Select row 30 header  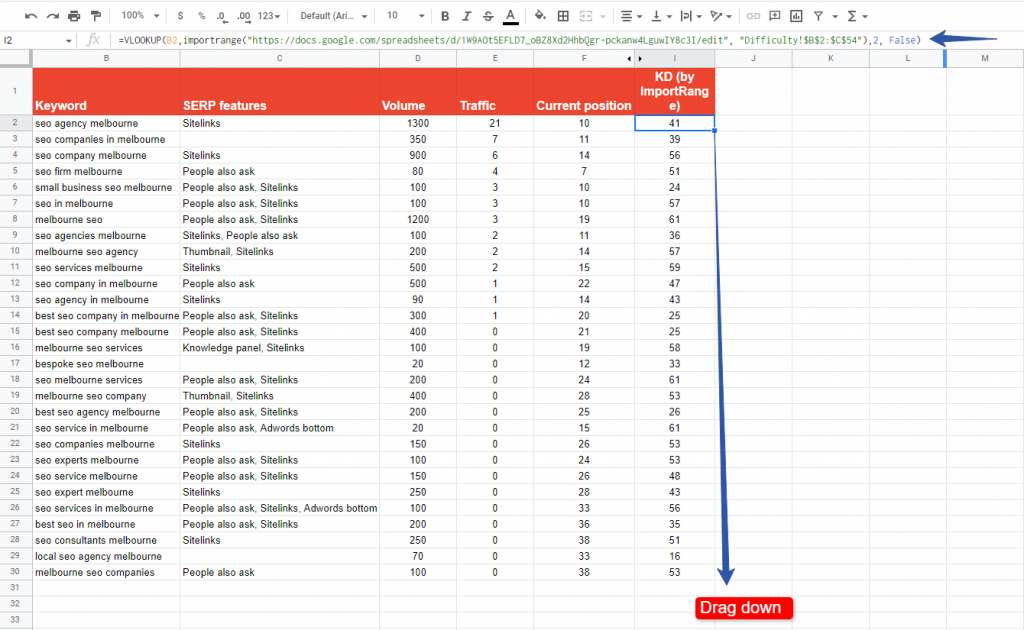click(x=15, y=572)
